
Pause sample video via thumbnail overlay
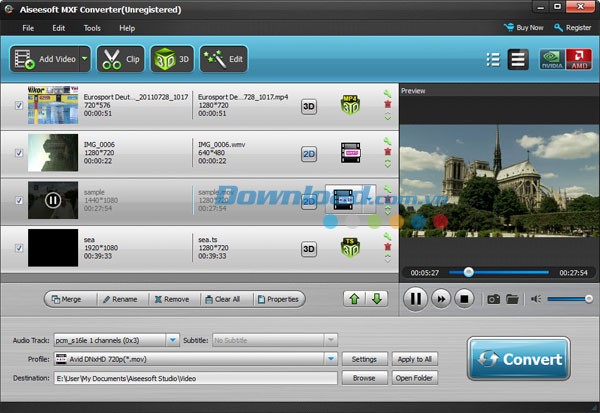pos(53,200)
